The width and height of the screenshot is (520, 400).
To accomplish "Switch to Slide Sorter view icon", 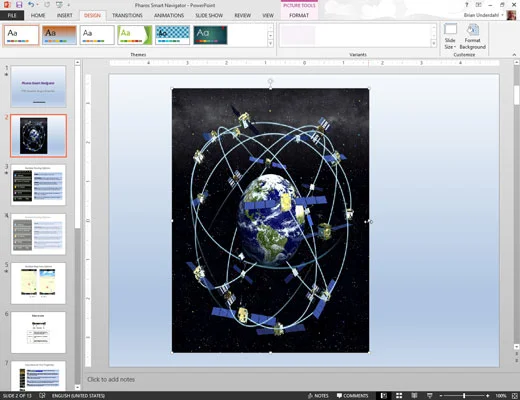I will (399, 396).
